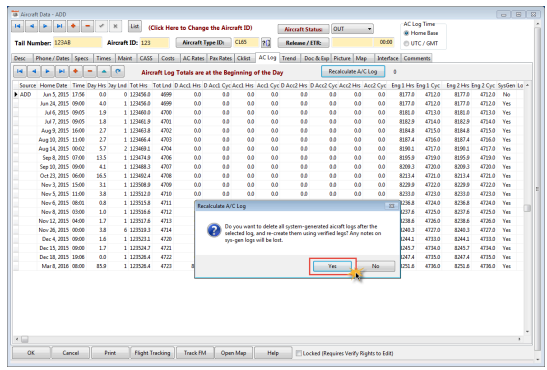Delete aircraft record with minus icon
Image resolution: width=547 pixels, height=370 pixels.
pos(87,26)
